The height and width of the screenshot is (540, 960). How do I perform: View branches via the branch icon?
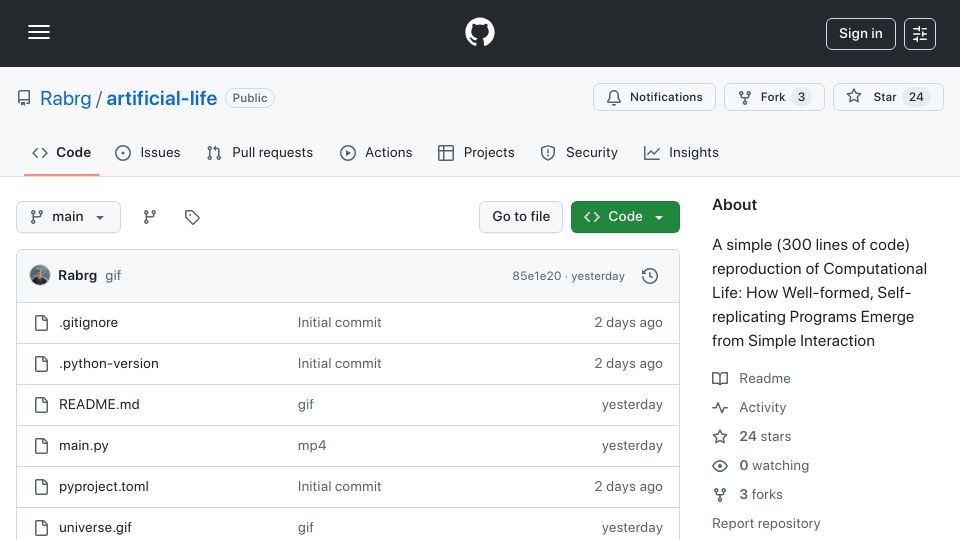pos(149,217)
